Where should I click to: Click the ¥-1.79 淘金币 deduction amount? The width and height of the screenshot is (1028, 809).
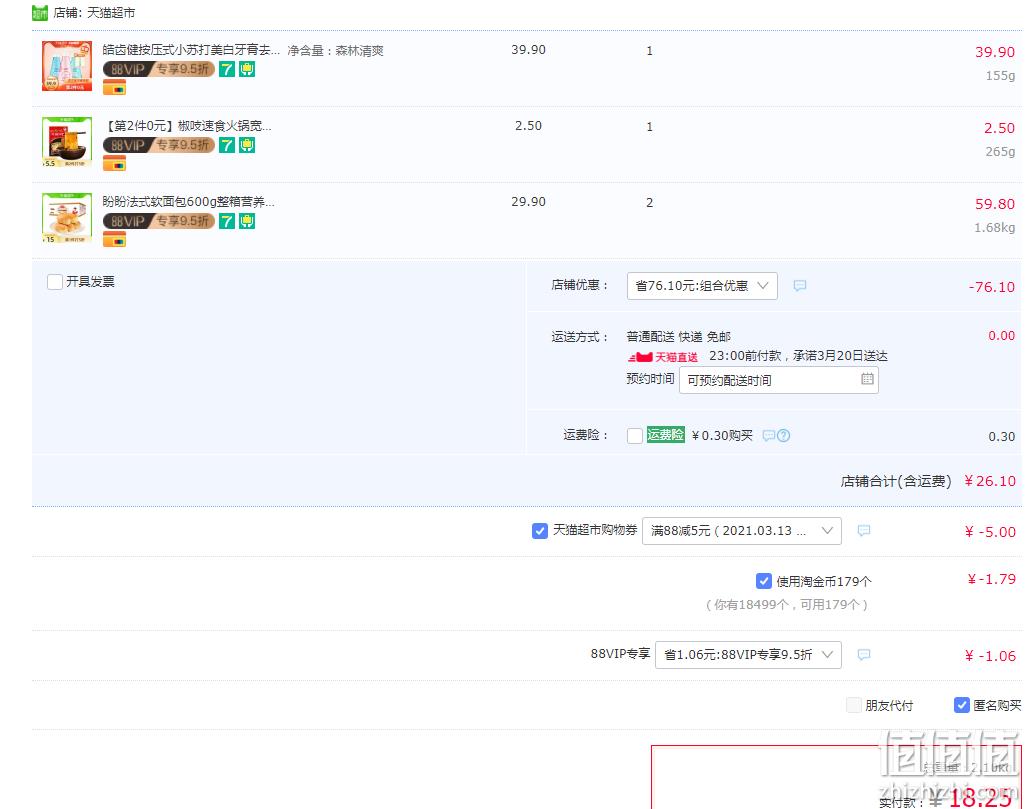coord(992,579)
